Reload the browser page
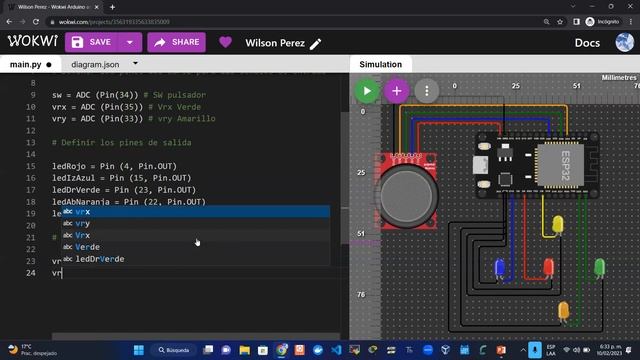This screenshot has width=640, height=360. coord(36,22)
